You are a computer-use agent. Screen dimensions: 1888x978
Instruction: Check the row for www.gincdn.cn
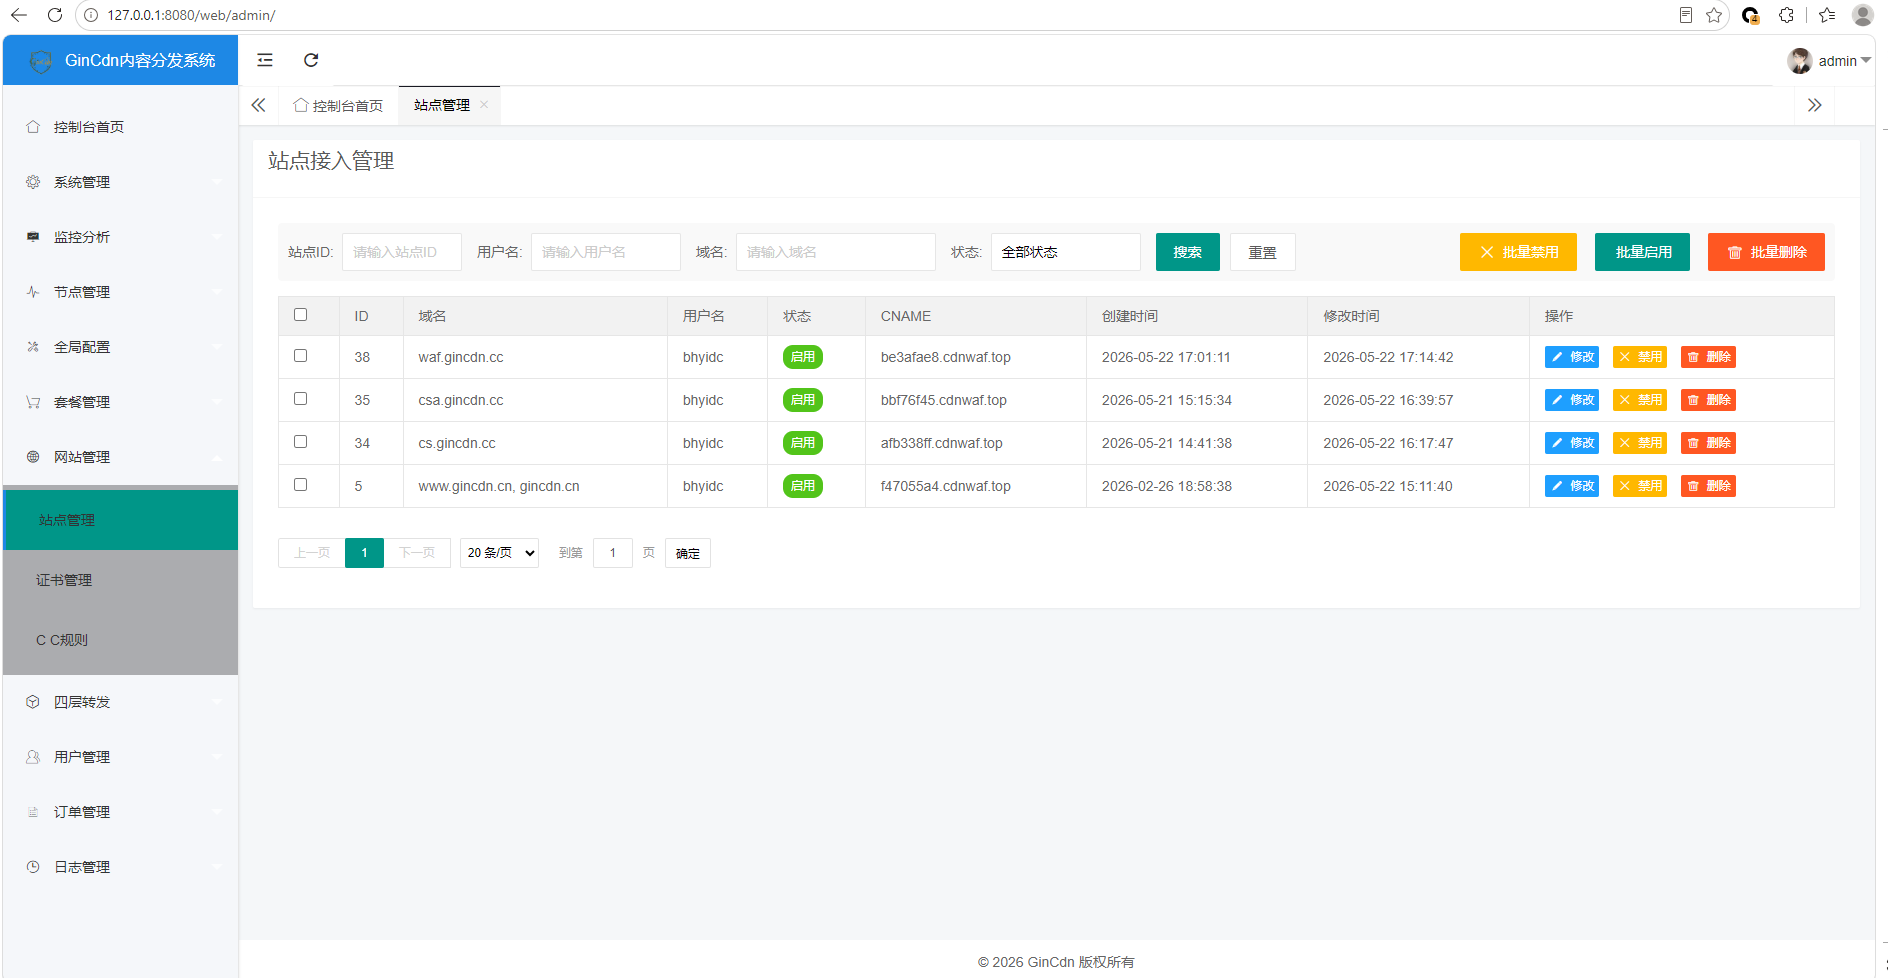[300, 485]
